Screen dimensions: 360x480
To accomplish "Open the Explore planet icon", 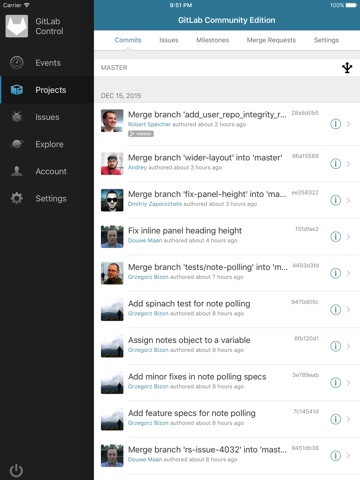I will [x=17, y=144].
